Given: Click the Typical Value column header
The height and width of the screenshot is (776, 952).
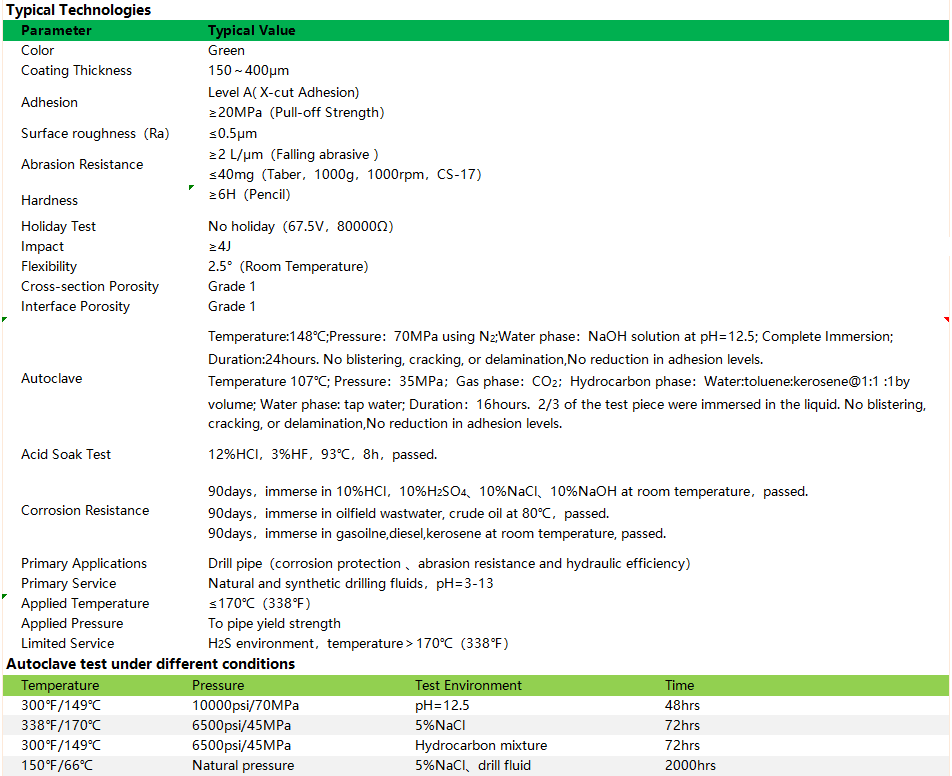Looking at the screenshot, I should click(251, 30).
